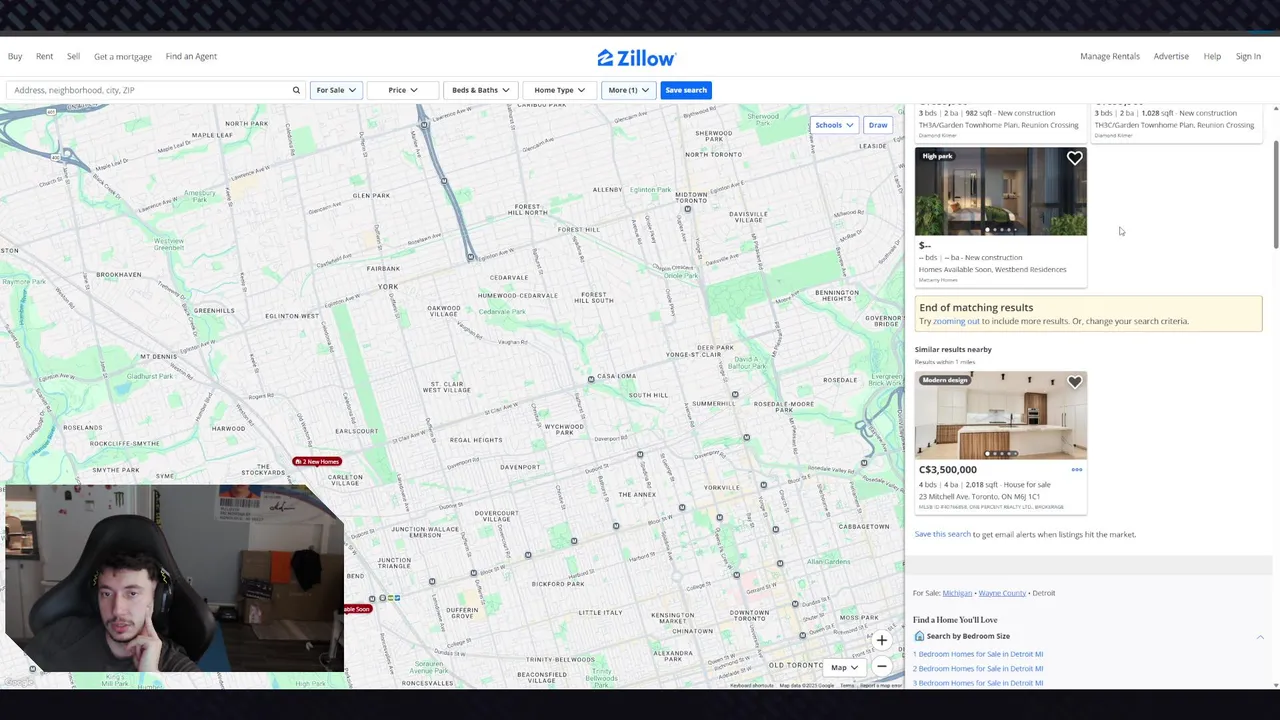Click Advertise in the top navigation
The width and height of the screenshot is (1280, 720).
pos(1171,56)
